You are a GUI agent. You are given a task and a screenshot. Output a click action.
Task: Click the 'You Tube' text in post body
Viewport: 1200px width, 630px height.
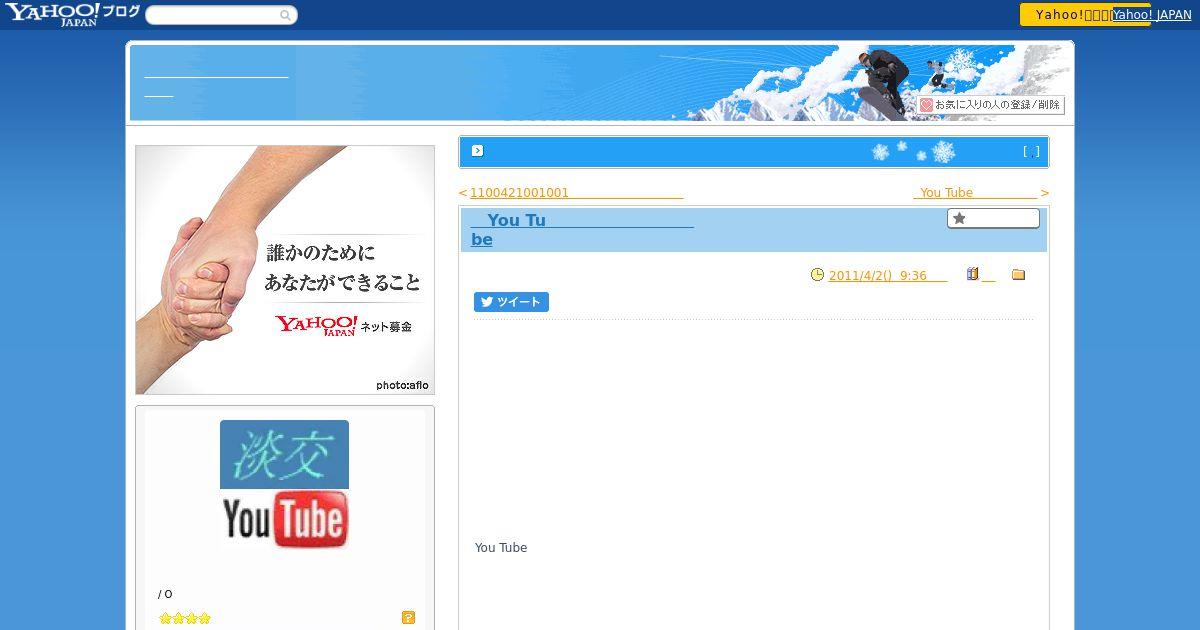pos(501,547)
